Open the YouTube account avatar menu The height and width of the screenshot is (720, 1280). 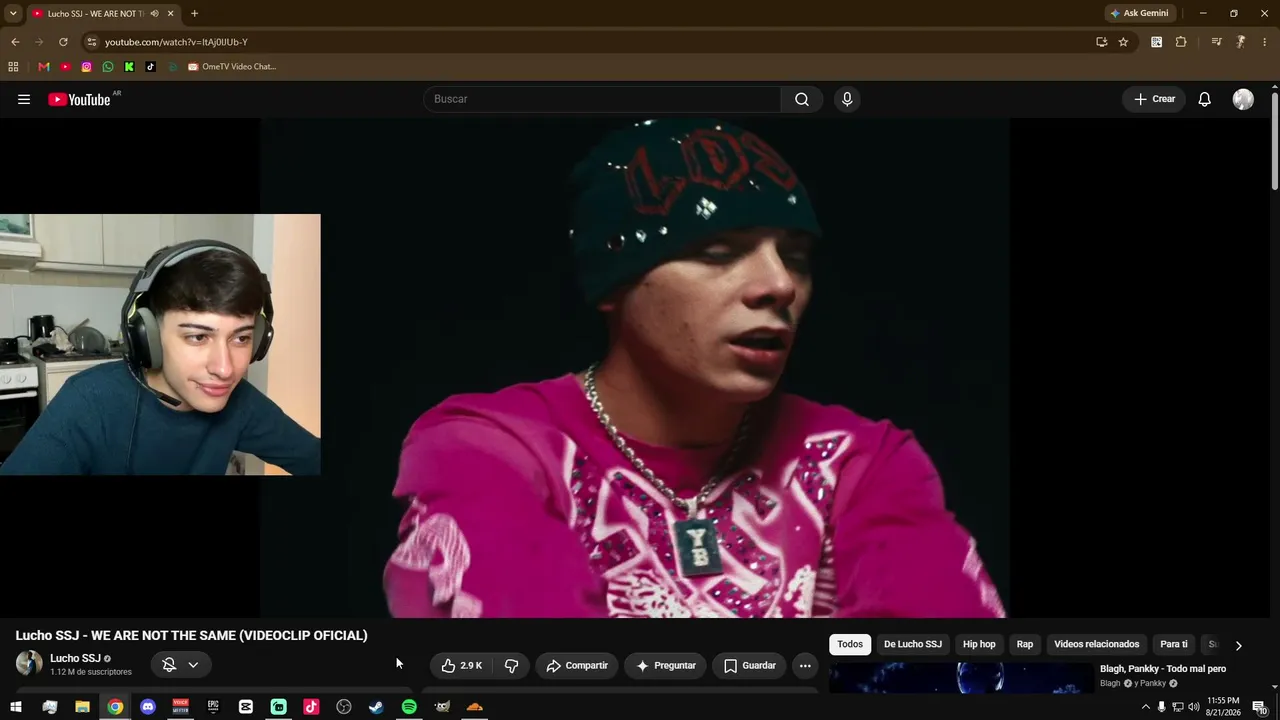pos(1243,99)
